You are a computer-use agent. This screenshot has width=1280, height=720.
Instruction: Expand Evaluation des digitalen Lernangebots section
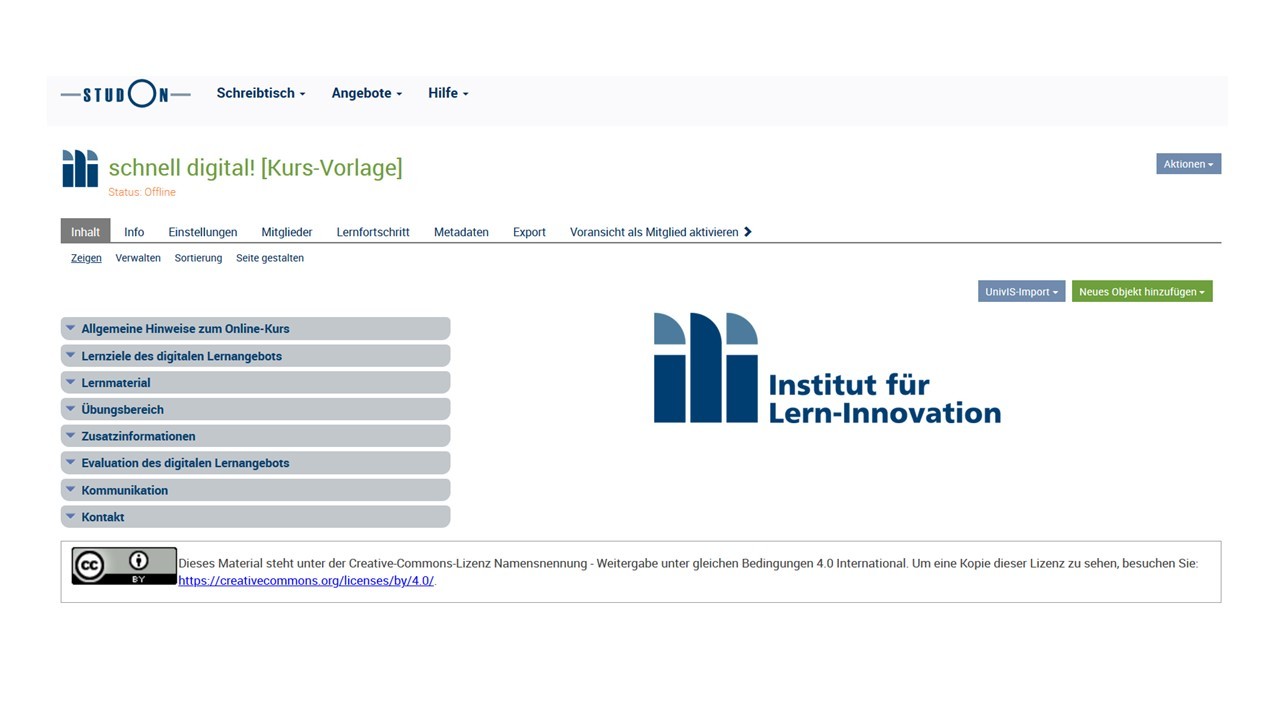pyautogui.click(x=255, y=463)
